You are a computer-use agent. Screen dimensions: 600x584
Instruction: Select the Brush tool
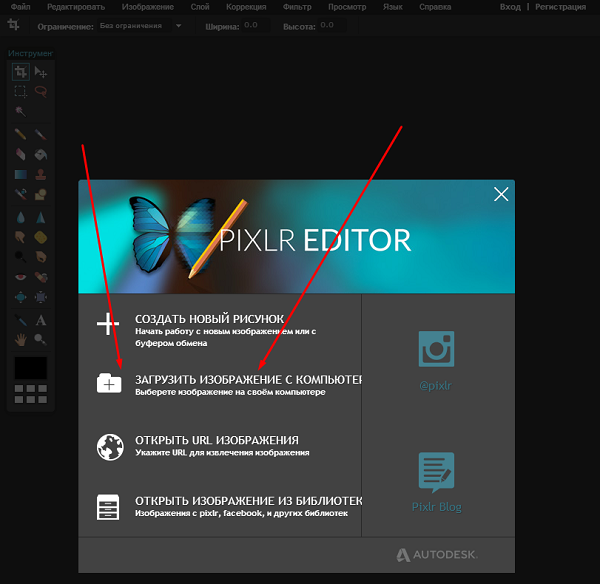(x=41, y=134)
